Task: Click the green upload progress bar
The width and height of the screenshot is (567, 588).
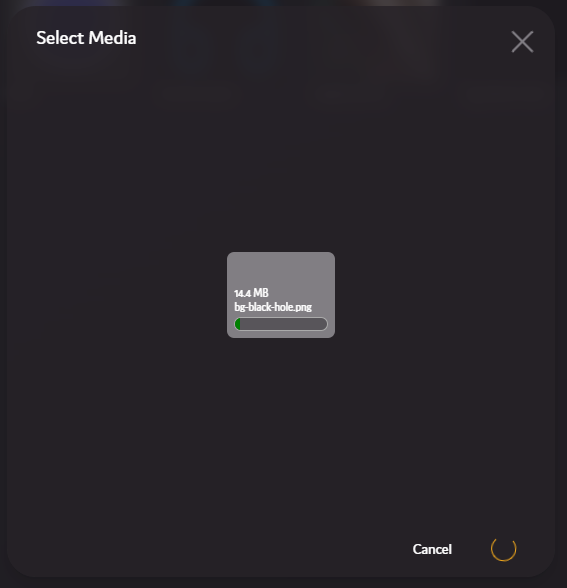Action: tap(281, 324)
